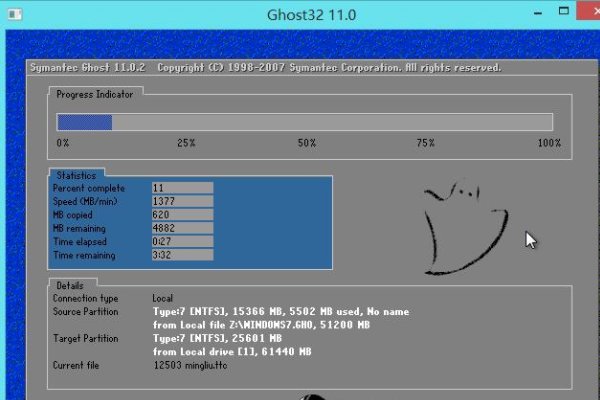
Task: Click the Current file label
Action: [x=76, y=365]
